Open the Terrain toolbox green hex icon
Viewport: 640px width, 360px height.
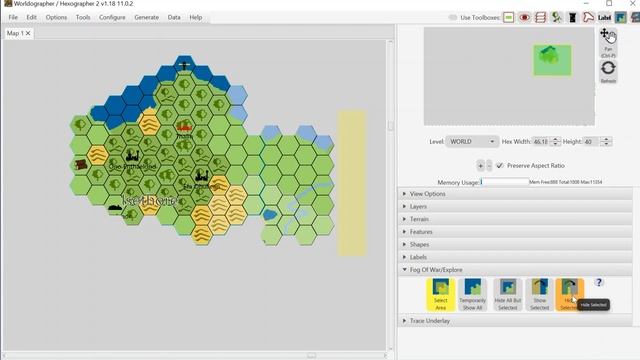(x=508, y=18)
